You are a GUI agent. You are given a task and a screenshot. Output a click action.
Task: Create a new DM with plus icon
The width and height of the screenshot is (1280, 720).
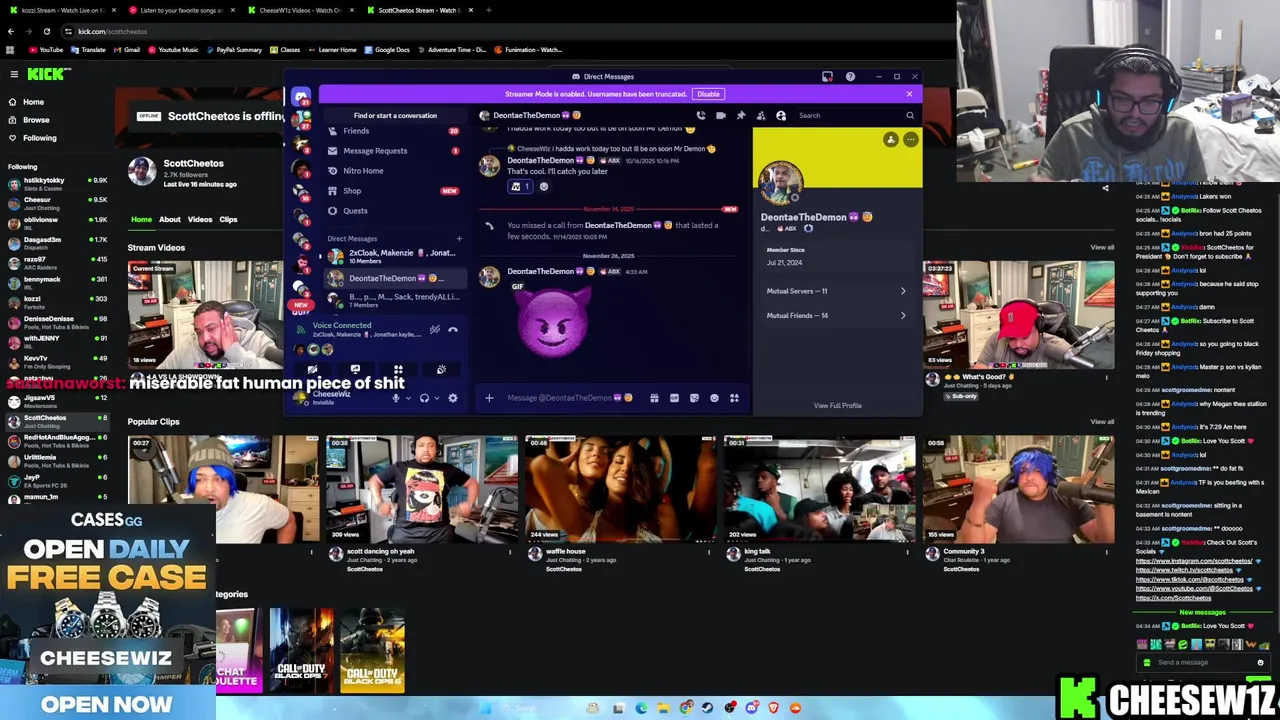click(x=459, y=239)
